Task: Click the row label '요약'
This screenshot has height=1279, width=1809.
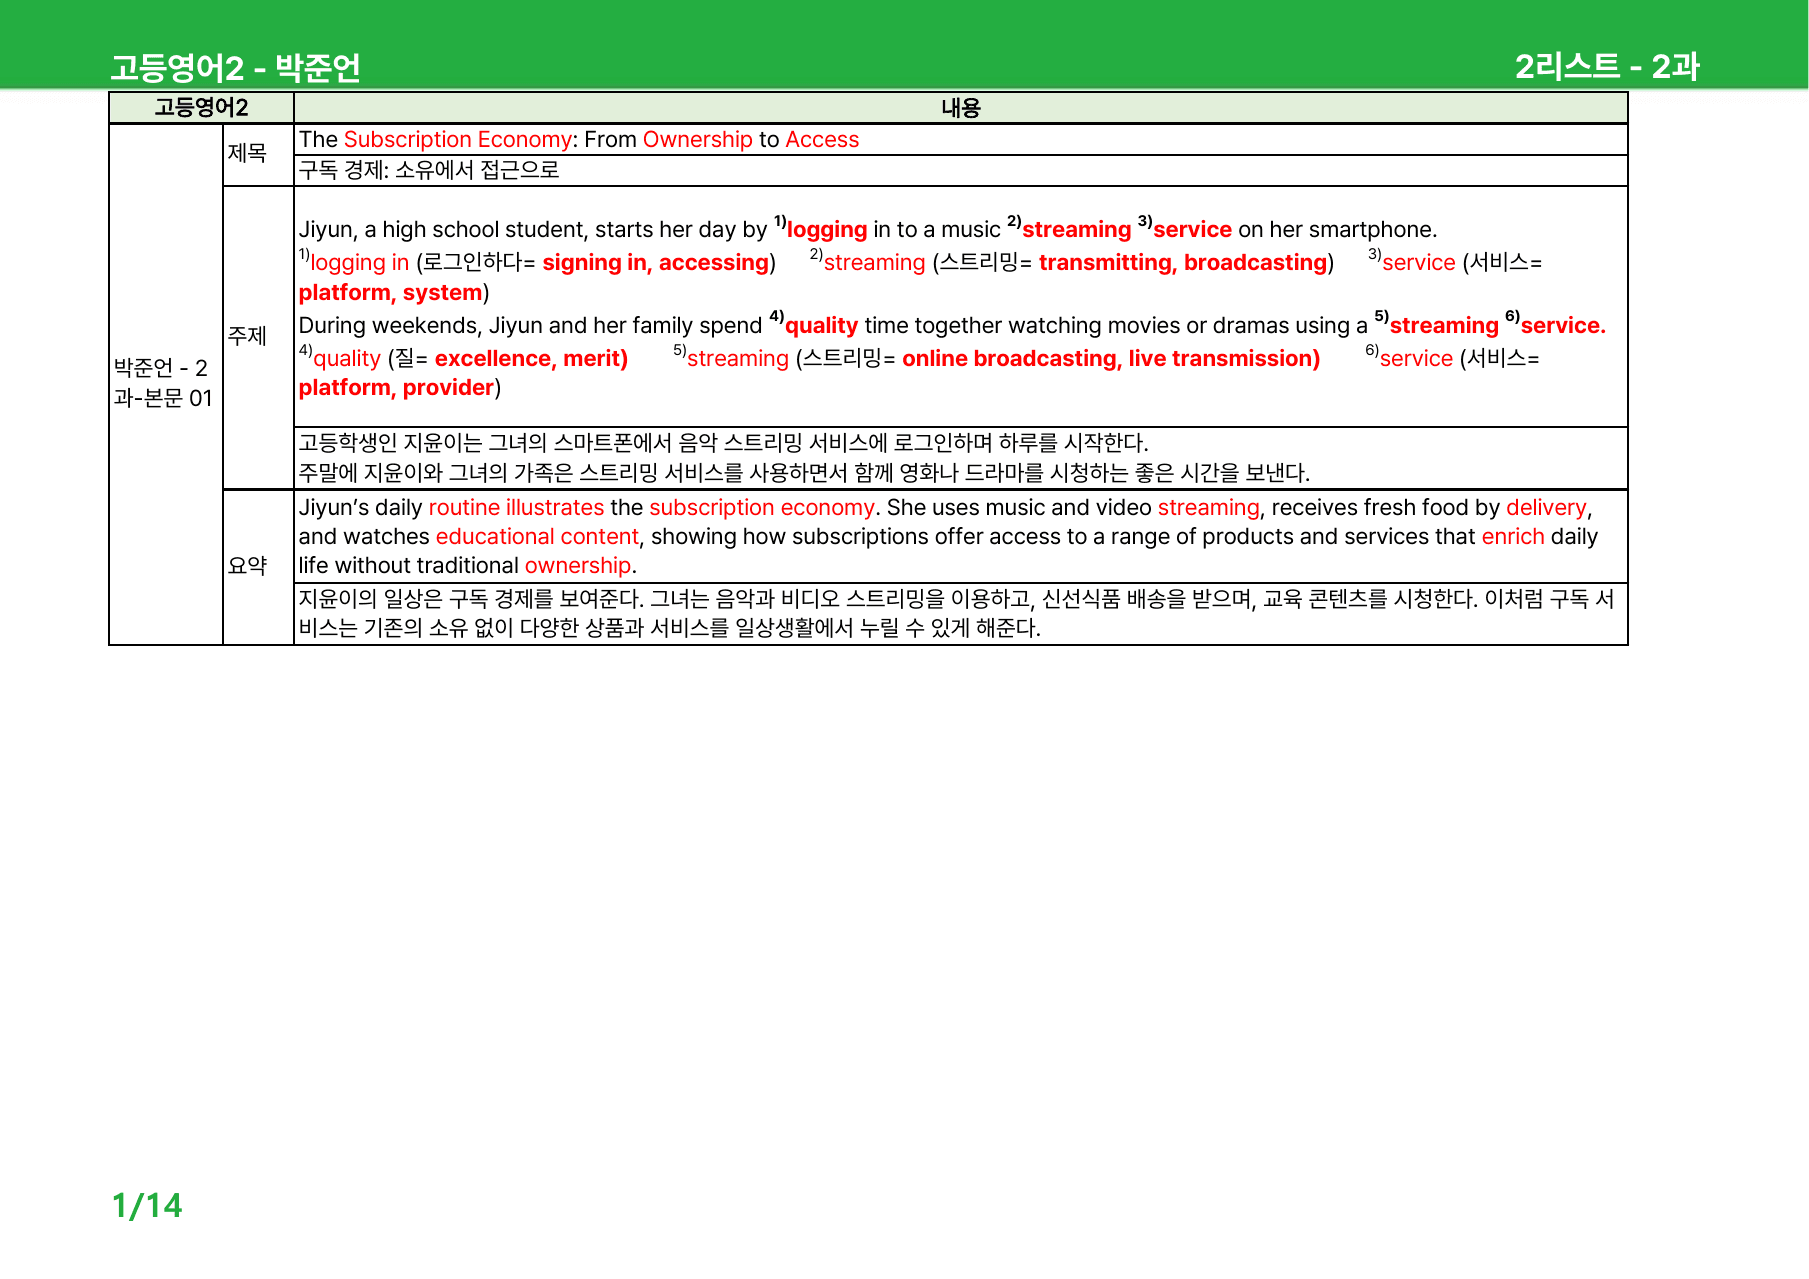Action: [247, 566]
